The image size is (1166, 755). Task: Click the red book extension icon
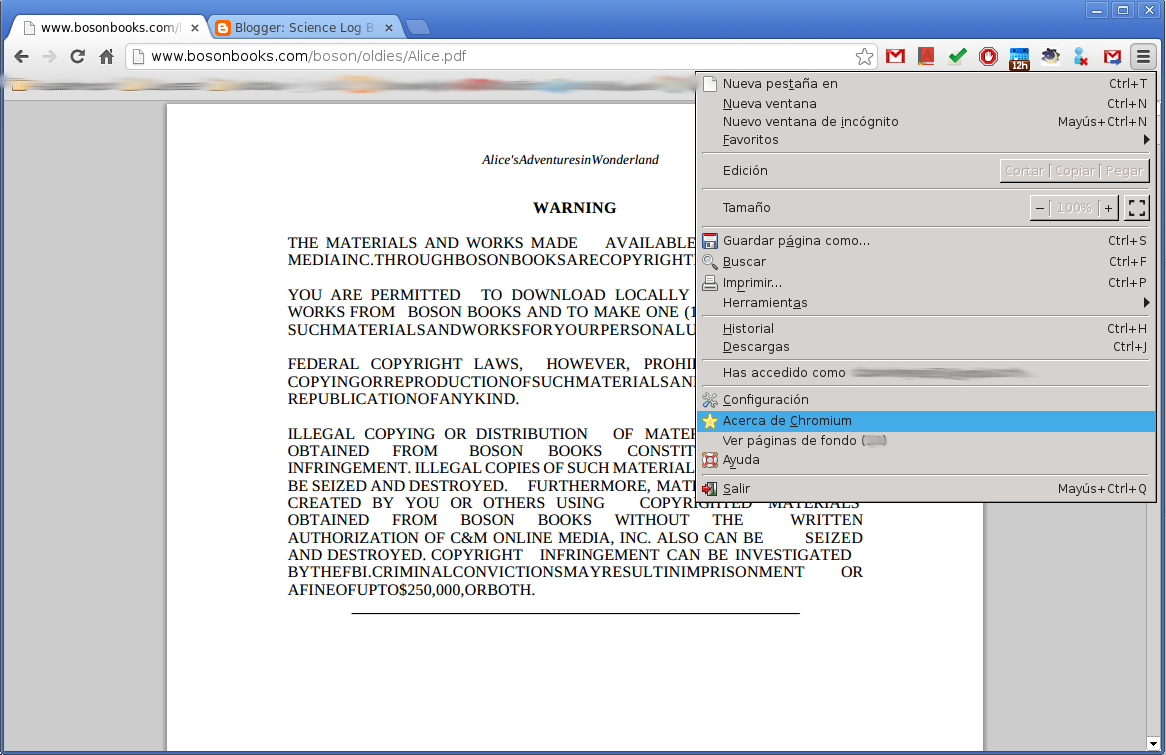926,56
